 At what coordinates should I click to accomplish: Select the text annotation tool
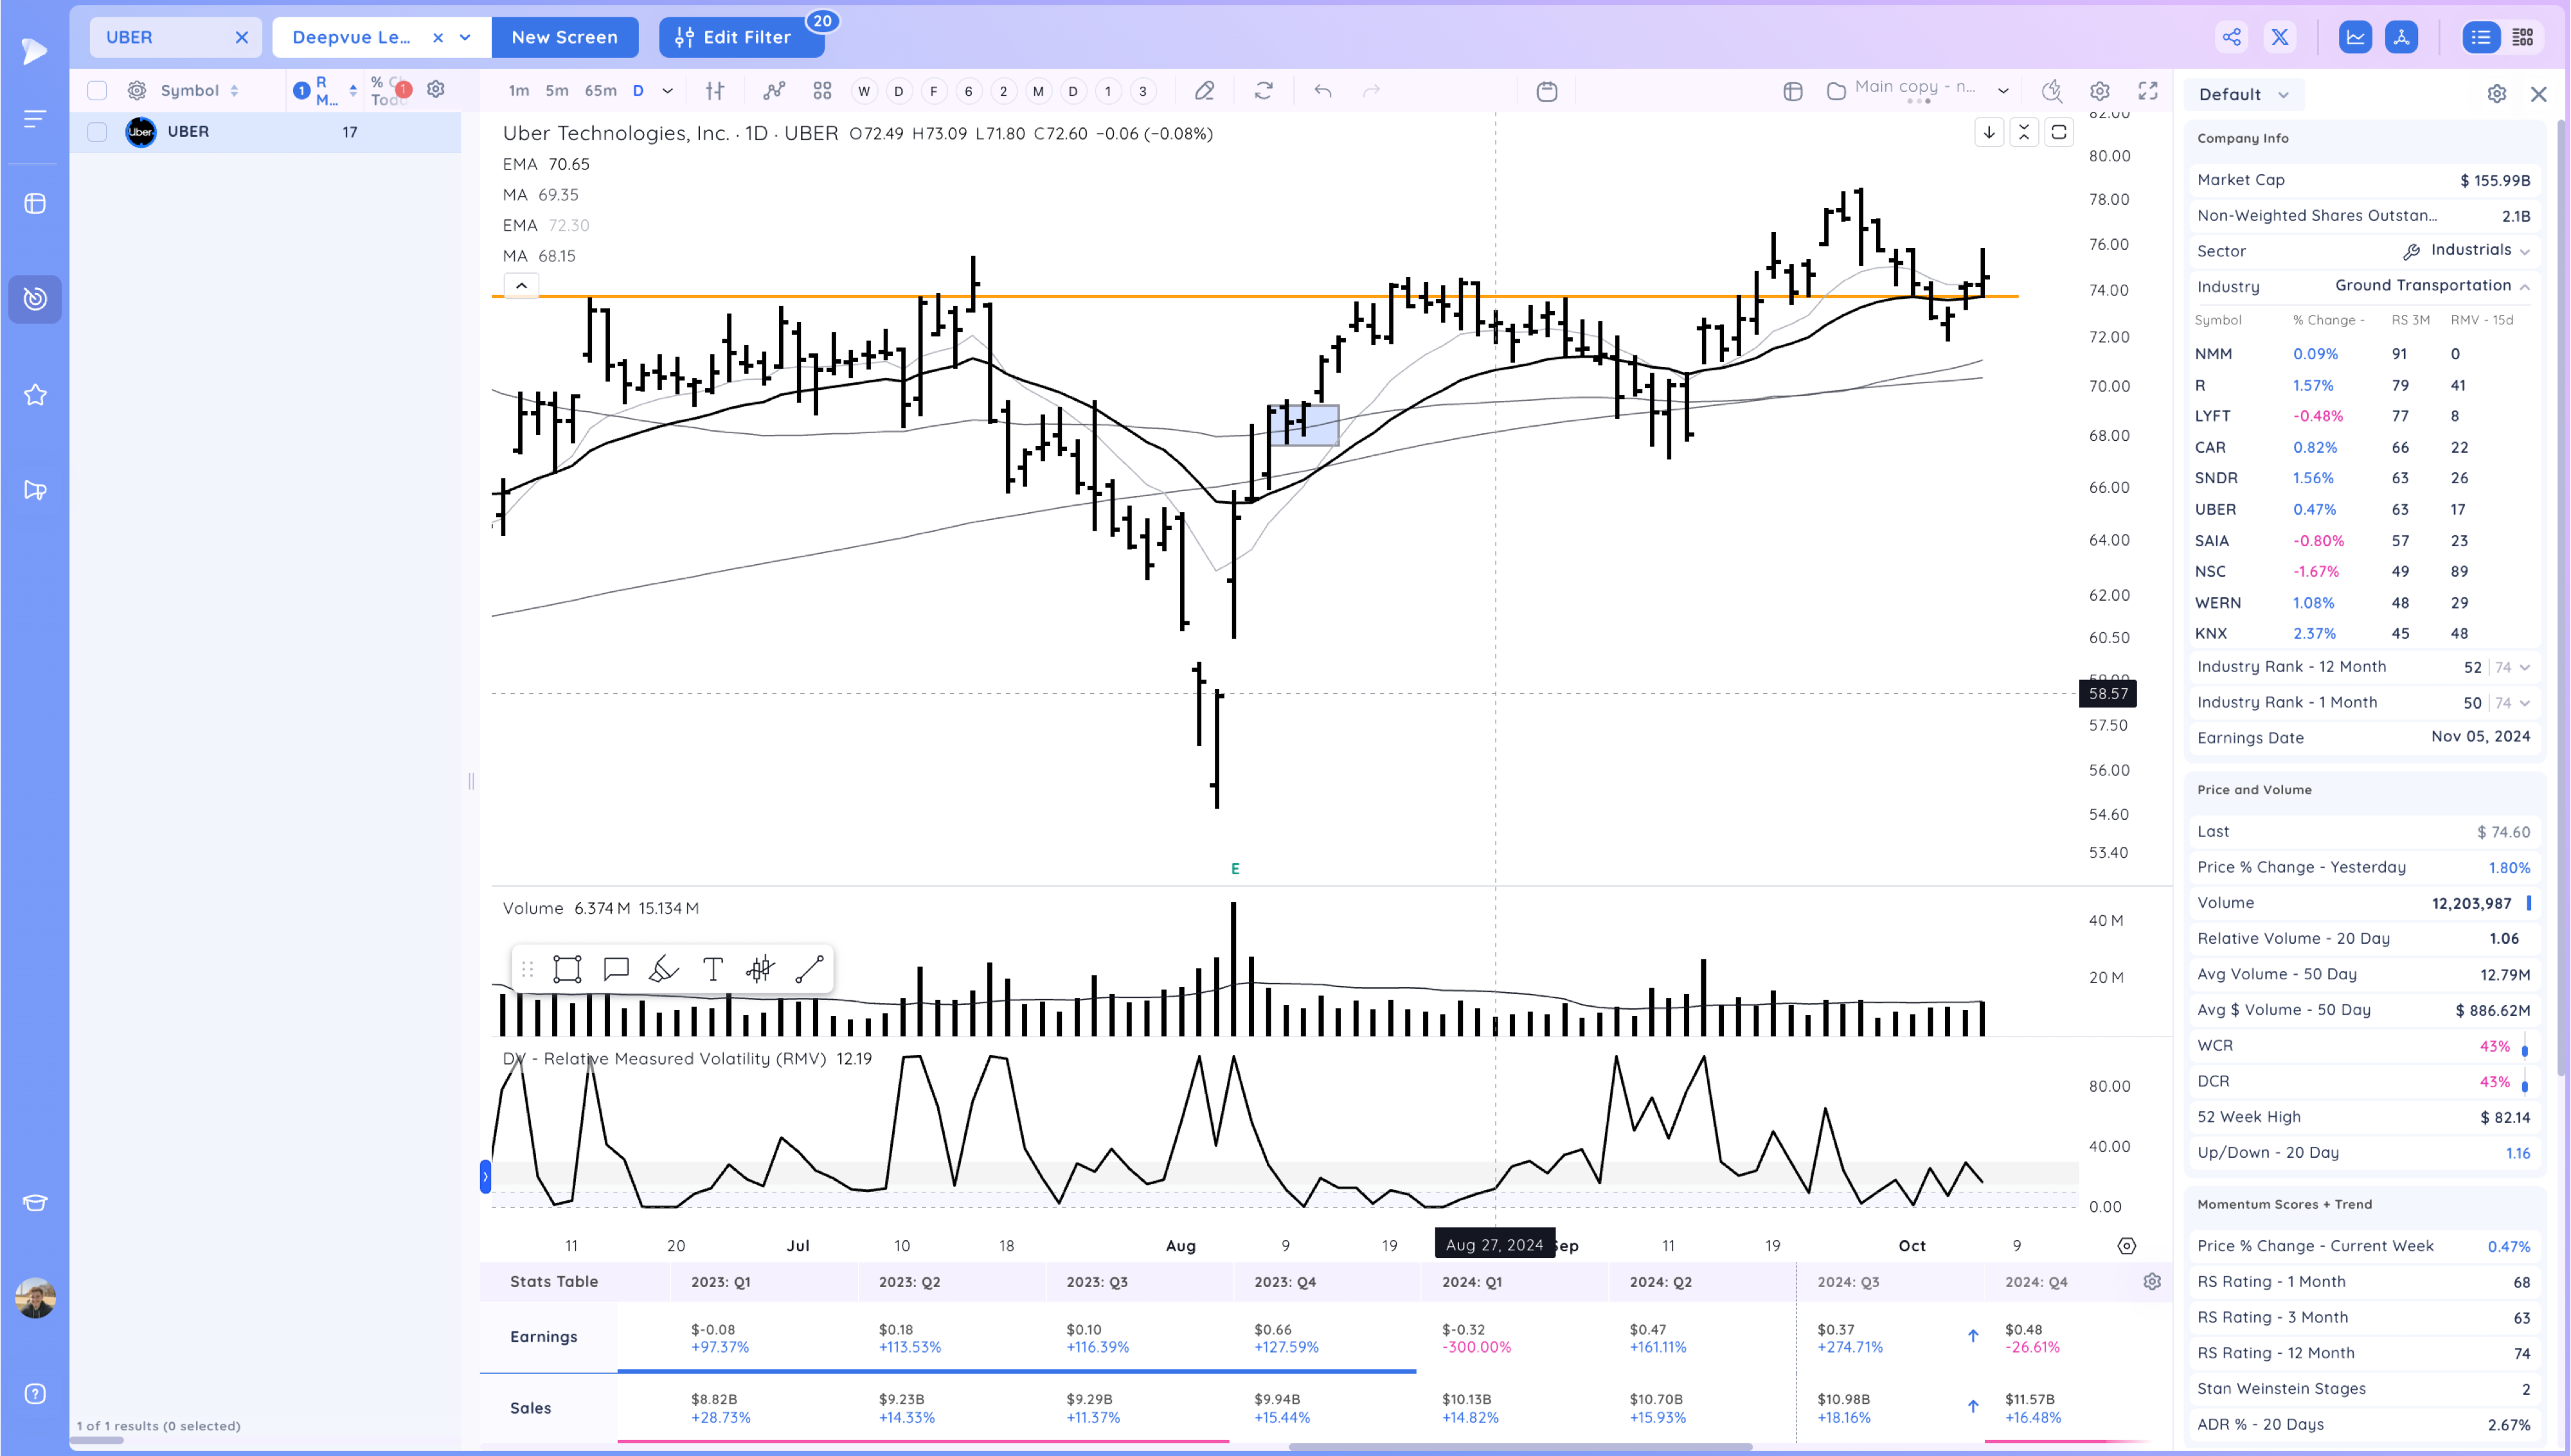pos(712,969)
